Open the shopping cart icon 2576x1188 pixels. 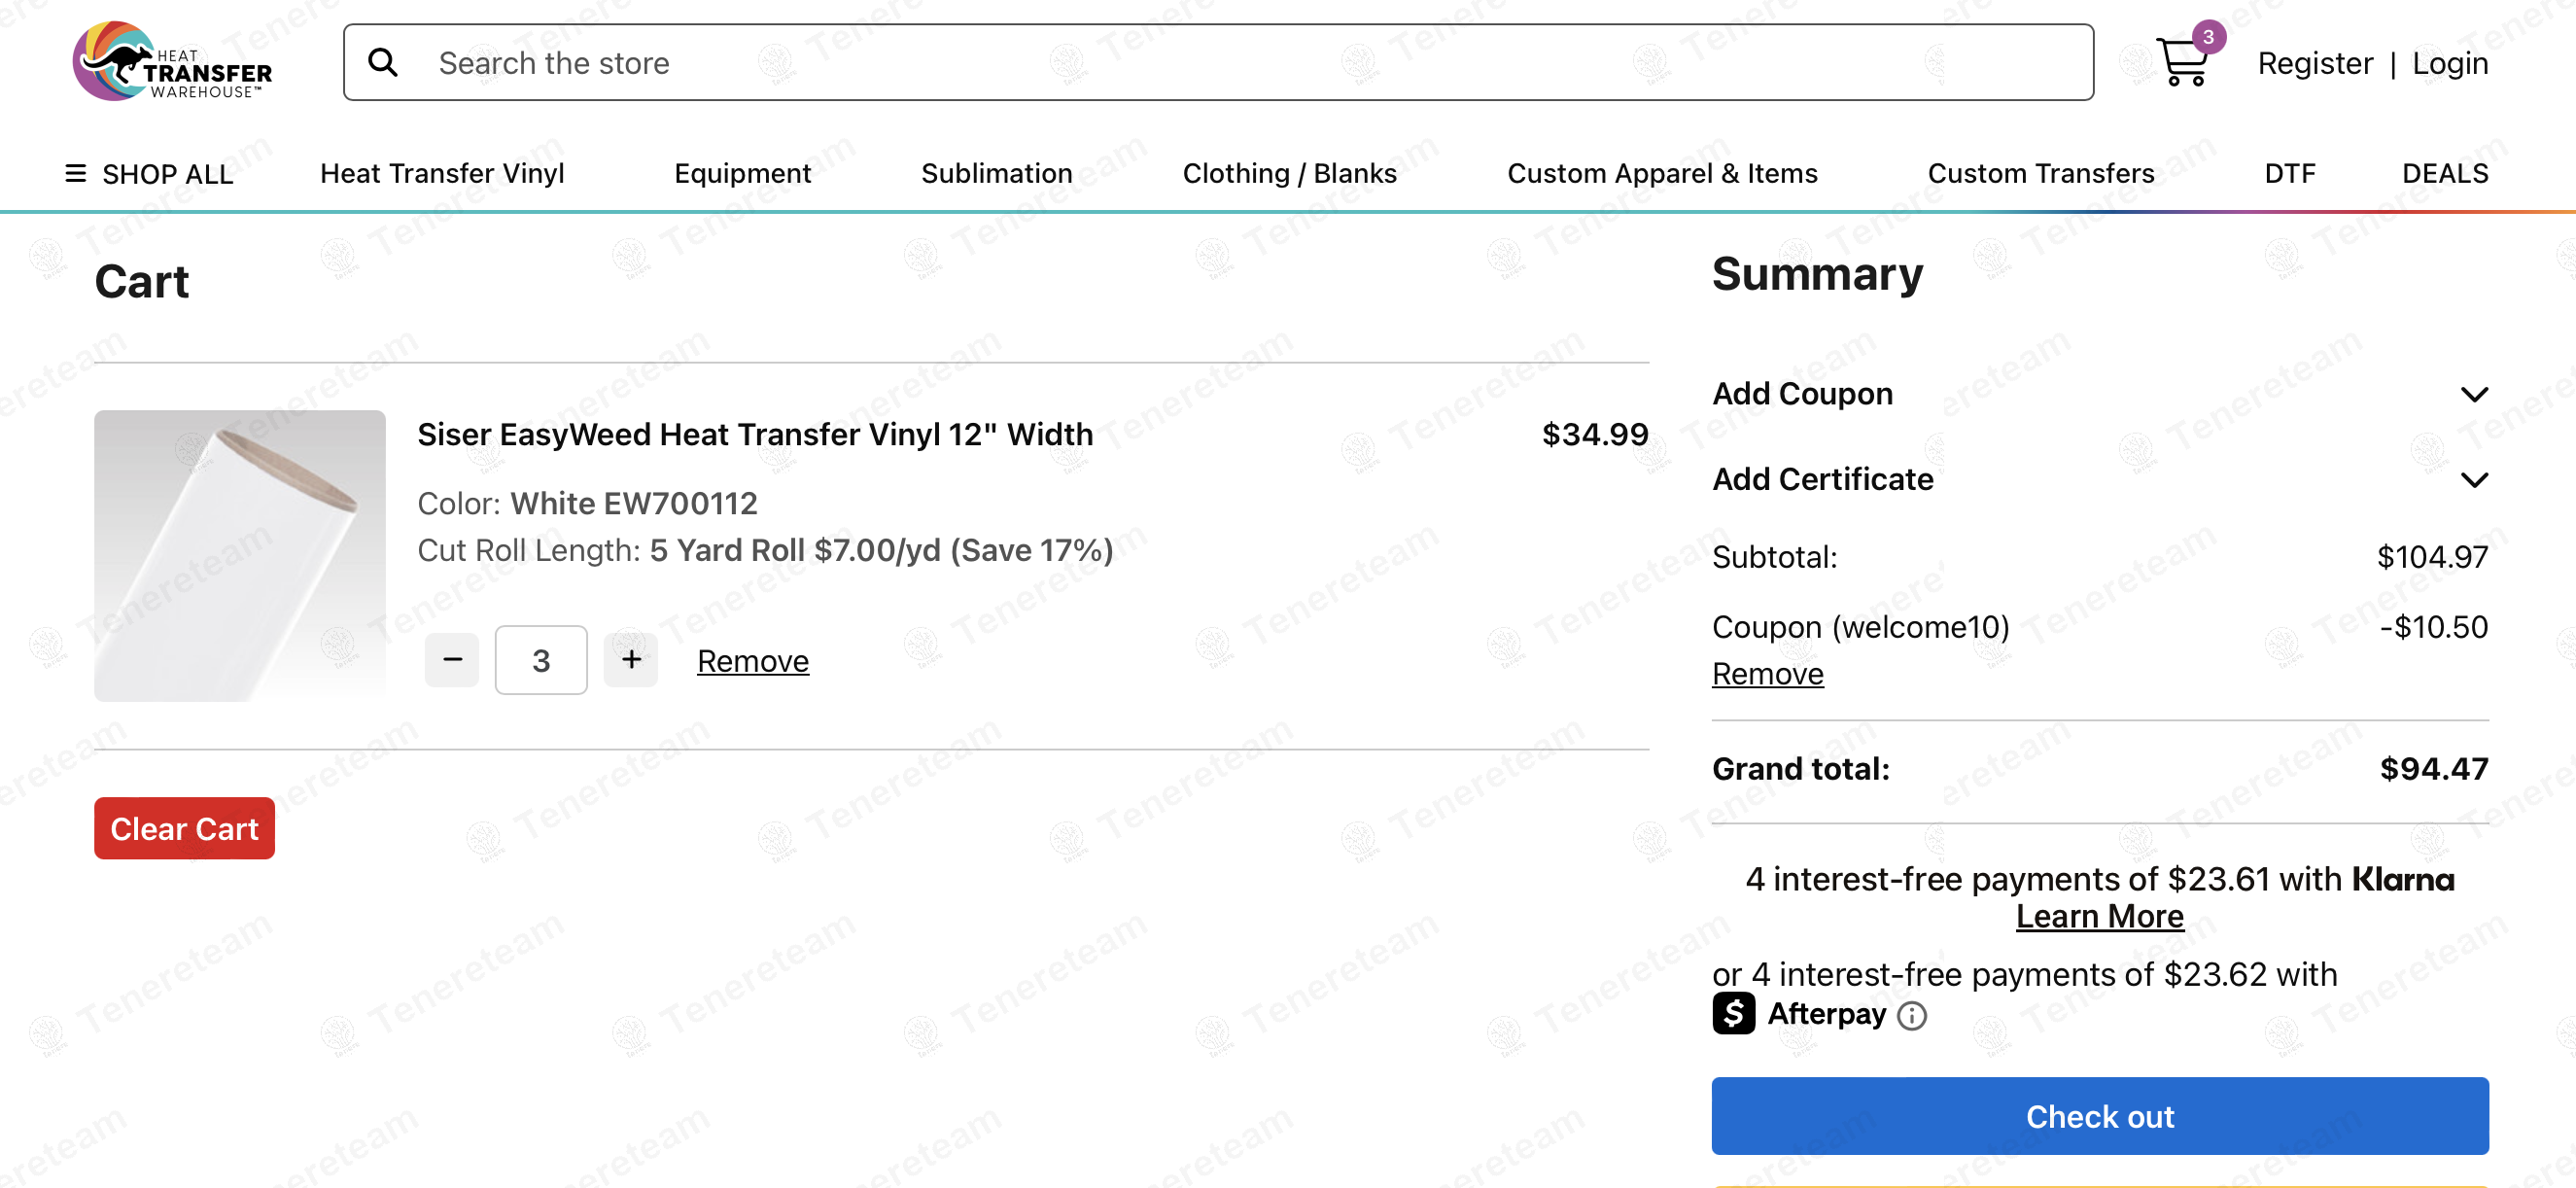[x=2183, y=62]
